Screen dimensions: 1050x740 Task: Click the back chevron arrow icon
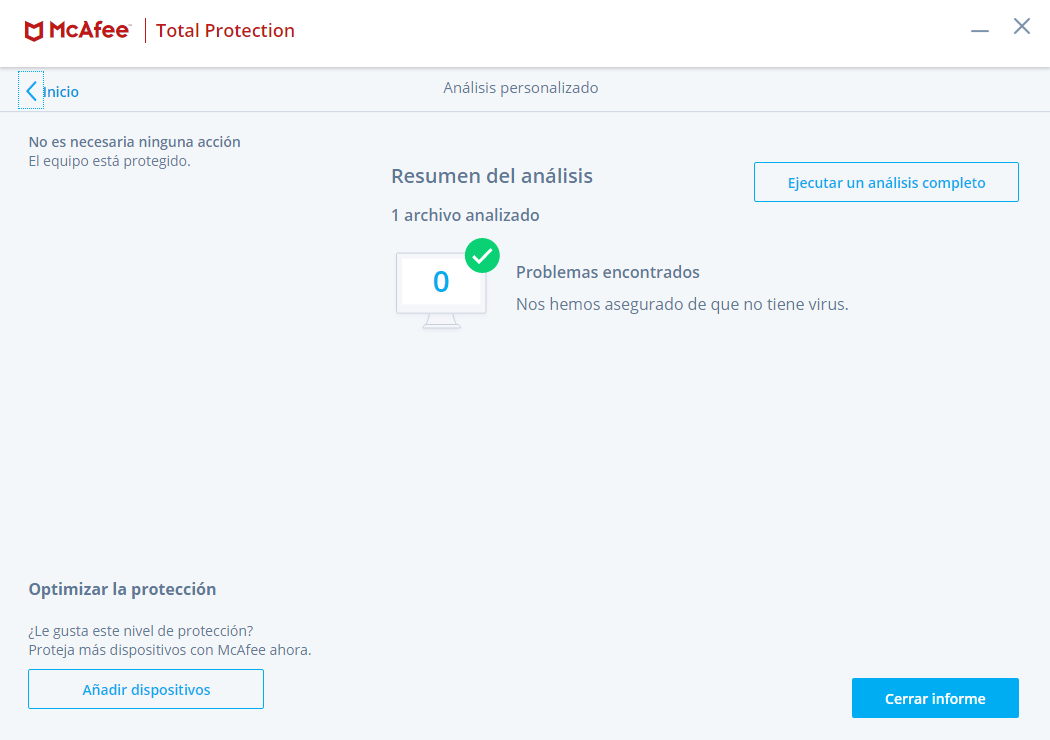[x=31, y=91]
